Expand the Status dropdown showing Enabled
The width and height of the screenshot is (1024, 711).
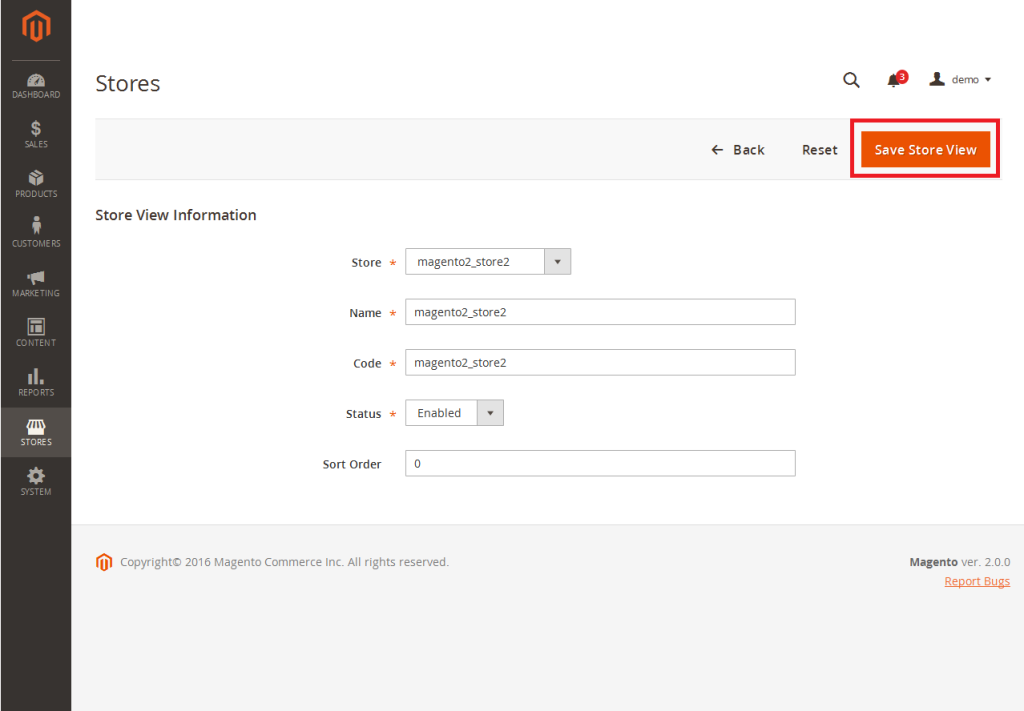pos(454,413)
